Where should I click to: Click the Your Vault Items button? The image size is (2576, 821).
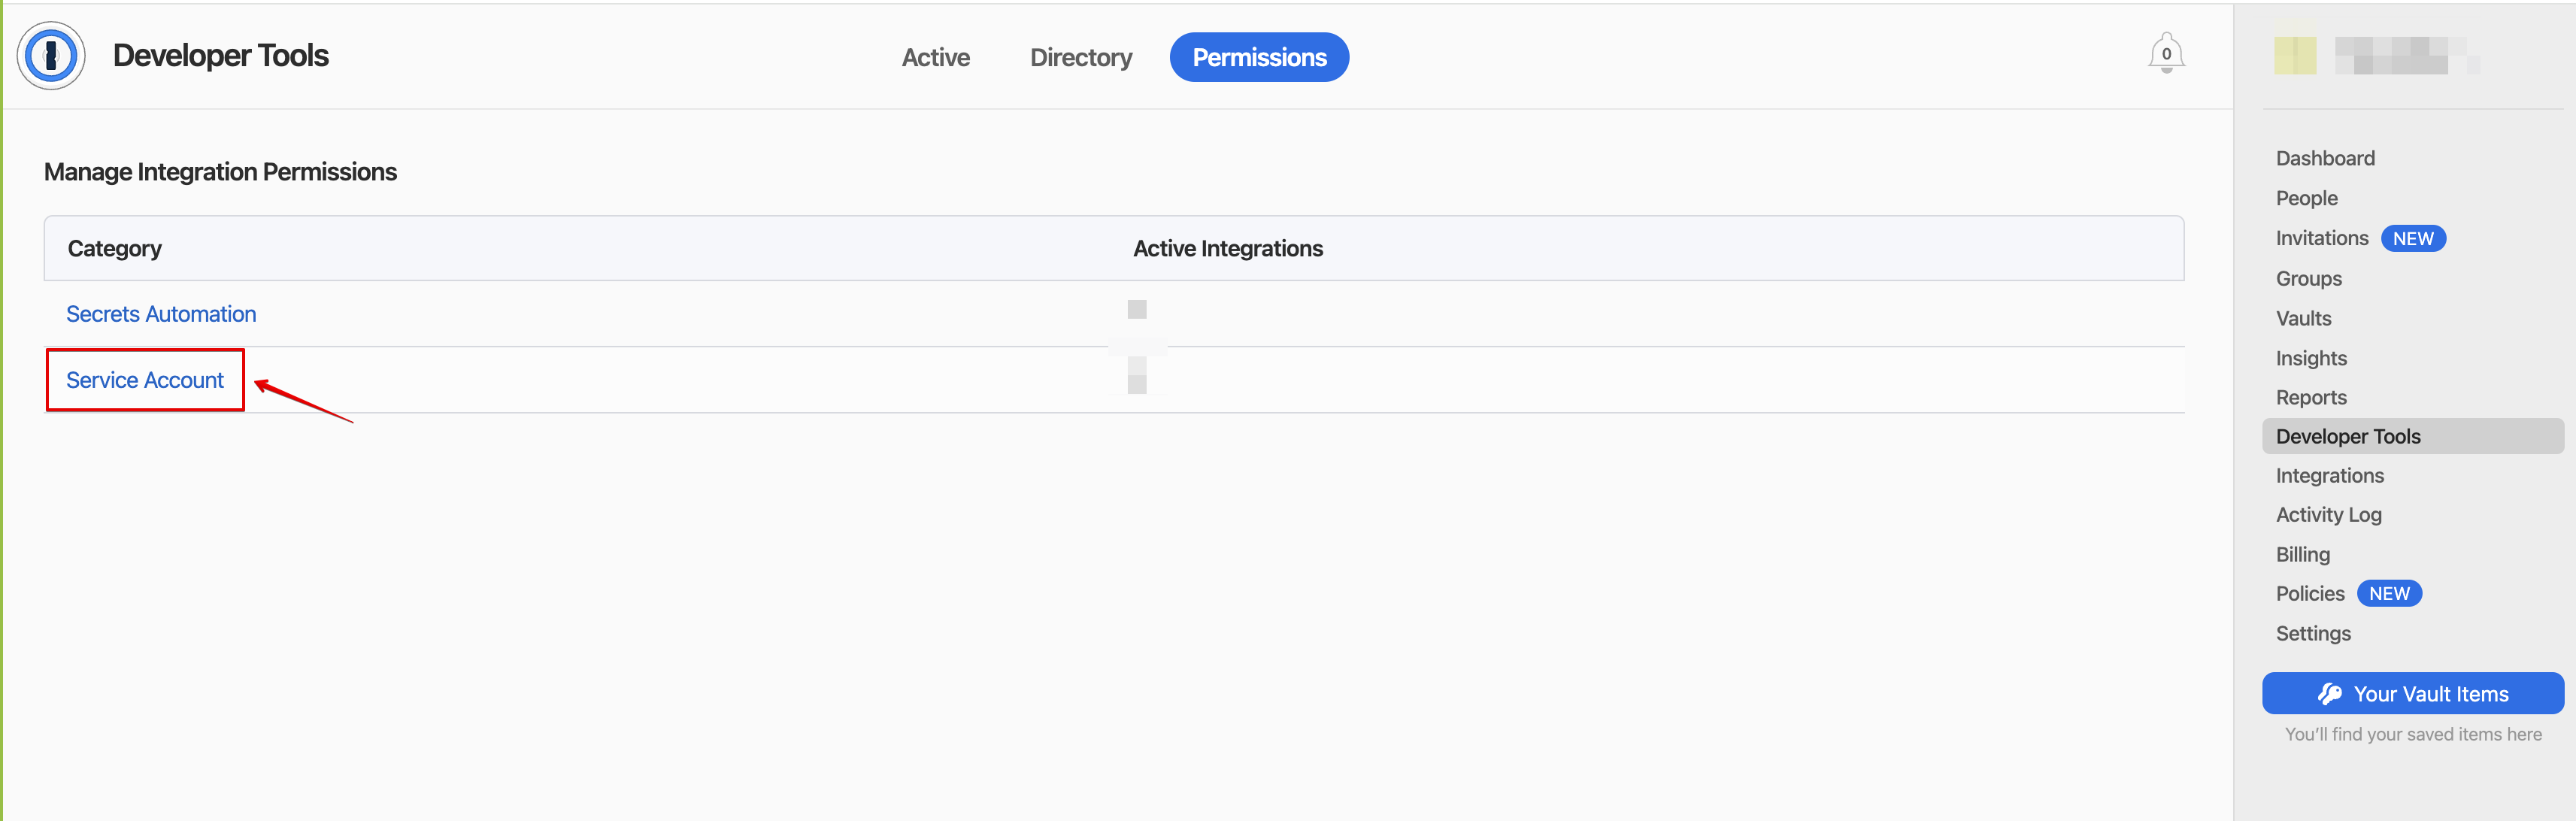(2412, 693)
